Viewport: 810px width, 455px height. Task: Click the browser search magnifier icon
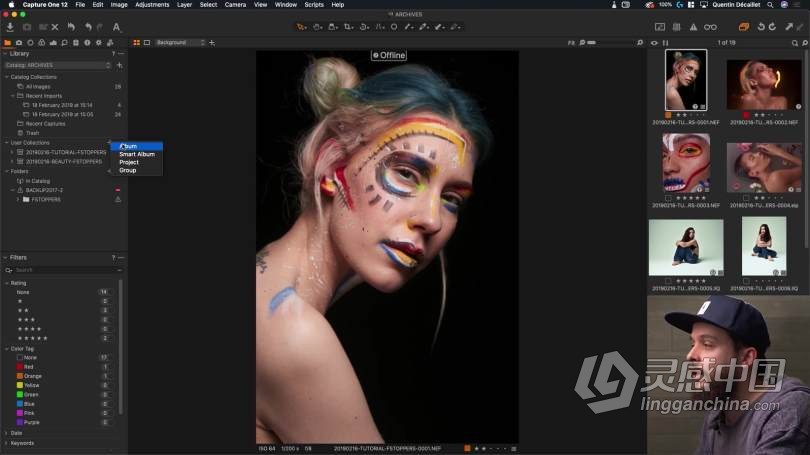click(x=795, y=43)
